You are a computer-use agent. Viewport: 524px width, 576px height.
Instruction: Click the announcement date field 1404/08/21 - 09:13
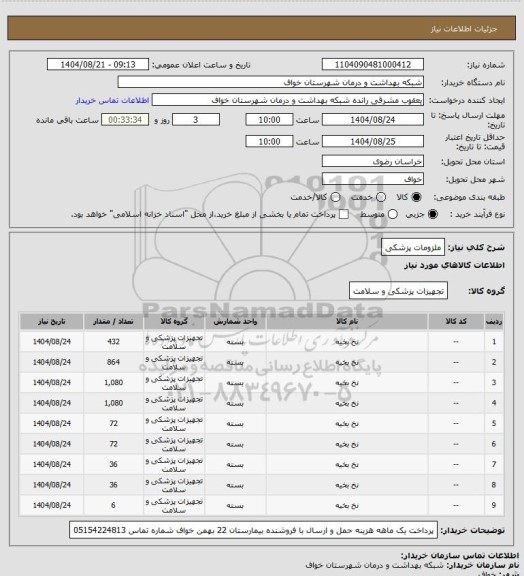point(98,65)
